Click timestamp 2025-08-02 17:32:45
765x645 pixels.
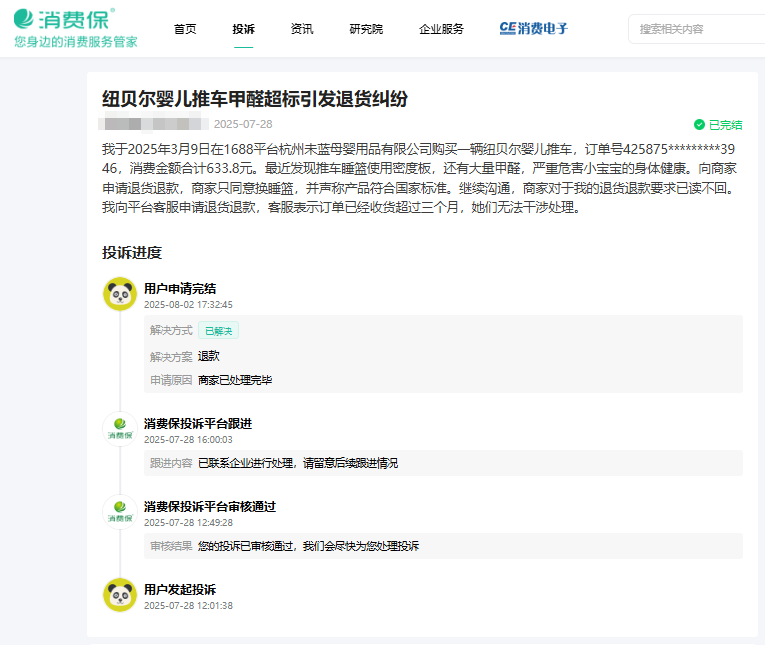click(x=188, y=304)
